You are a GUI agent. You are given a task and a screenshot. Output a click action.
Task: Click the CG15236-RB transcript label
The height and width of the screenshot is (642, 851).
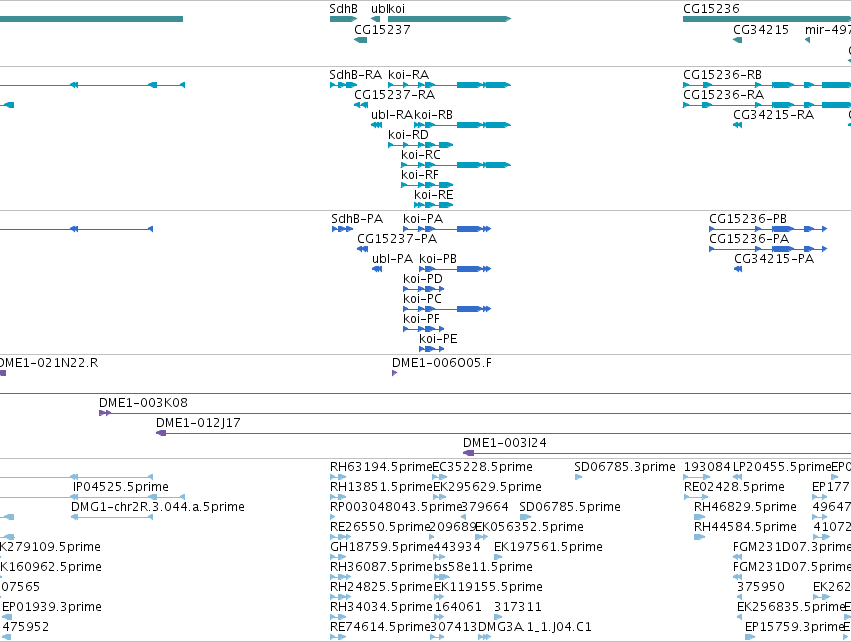point(722,74)
